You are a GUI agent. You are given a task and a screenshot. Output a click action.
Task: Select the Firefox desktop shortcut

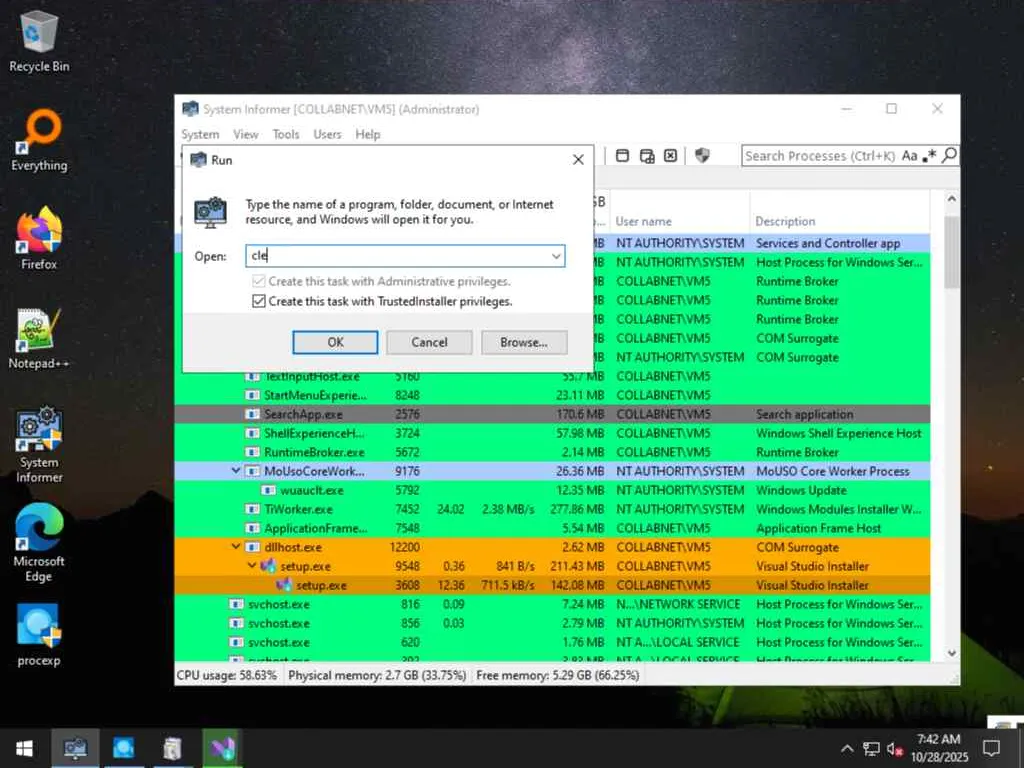tap(39, 238)
